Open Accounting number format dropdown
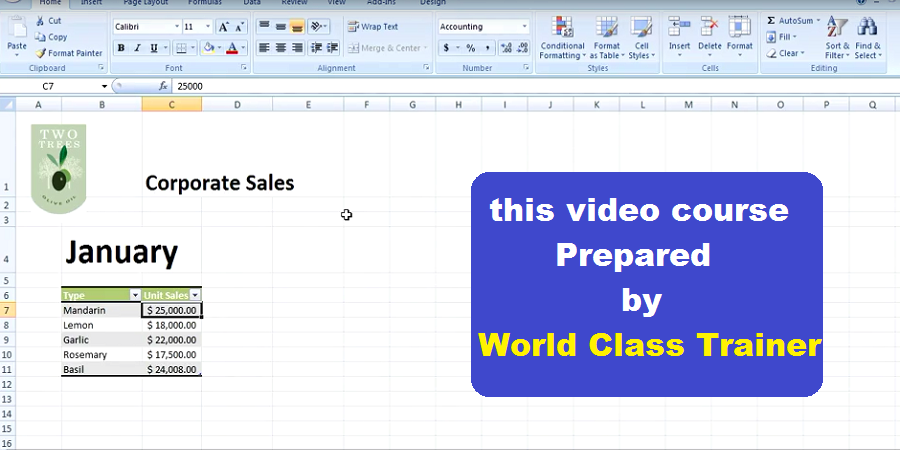Screen dimensions: 900x450 tap(524, 27)
